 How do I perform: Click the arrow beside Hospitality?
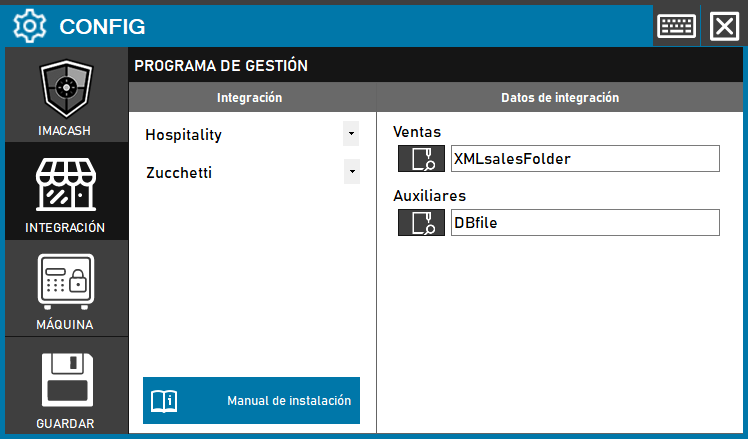point(351,134)
